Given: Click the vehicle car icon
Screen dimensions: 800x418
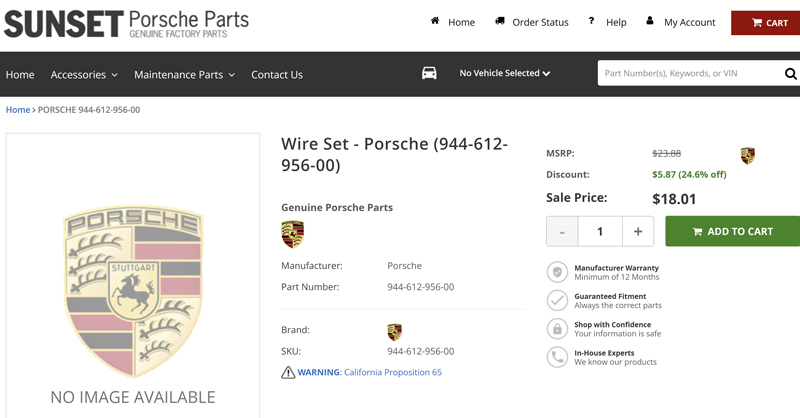Looking at the screenshot, I should click(429, 73).
